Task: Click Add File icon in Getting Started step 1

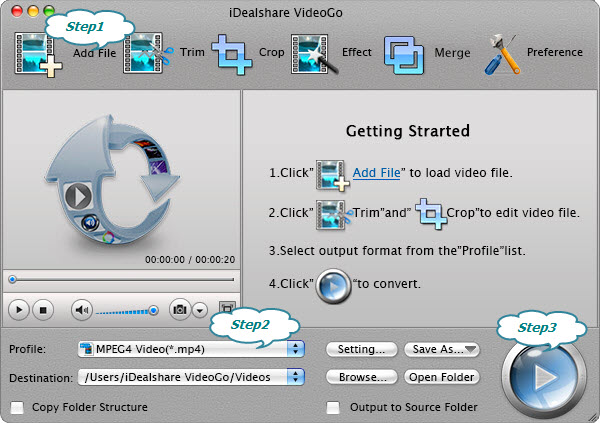Action: pos(332,175)
